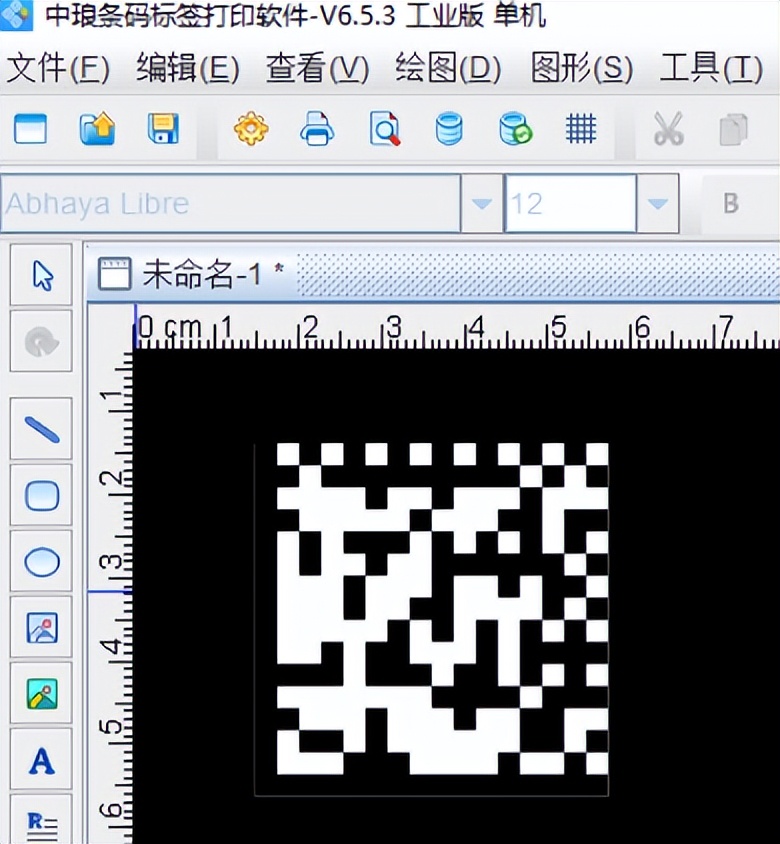Image resolution: width=780 pixels, height=844 pixels.
Task: Select the text A tool
Action: click(41, 760)
